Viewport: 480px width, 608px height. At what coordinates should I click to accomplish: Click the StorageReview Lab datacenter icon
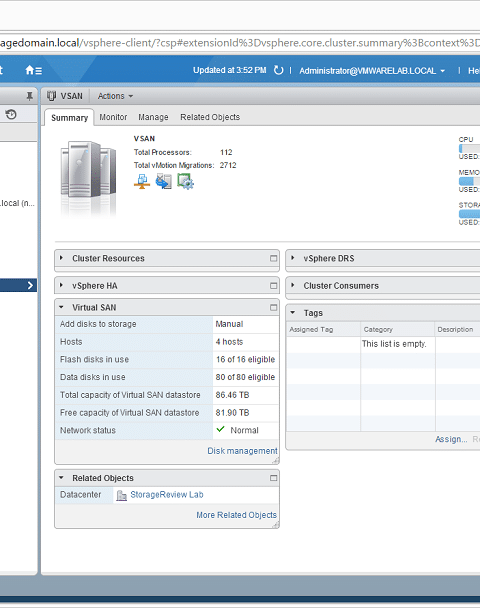121,495
